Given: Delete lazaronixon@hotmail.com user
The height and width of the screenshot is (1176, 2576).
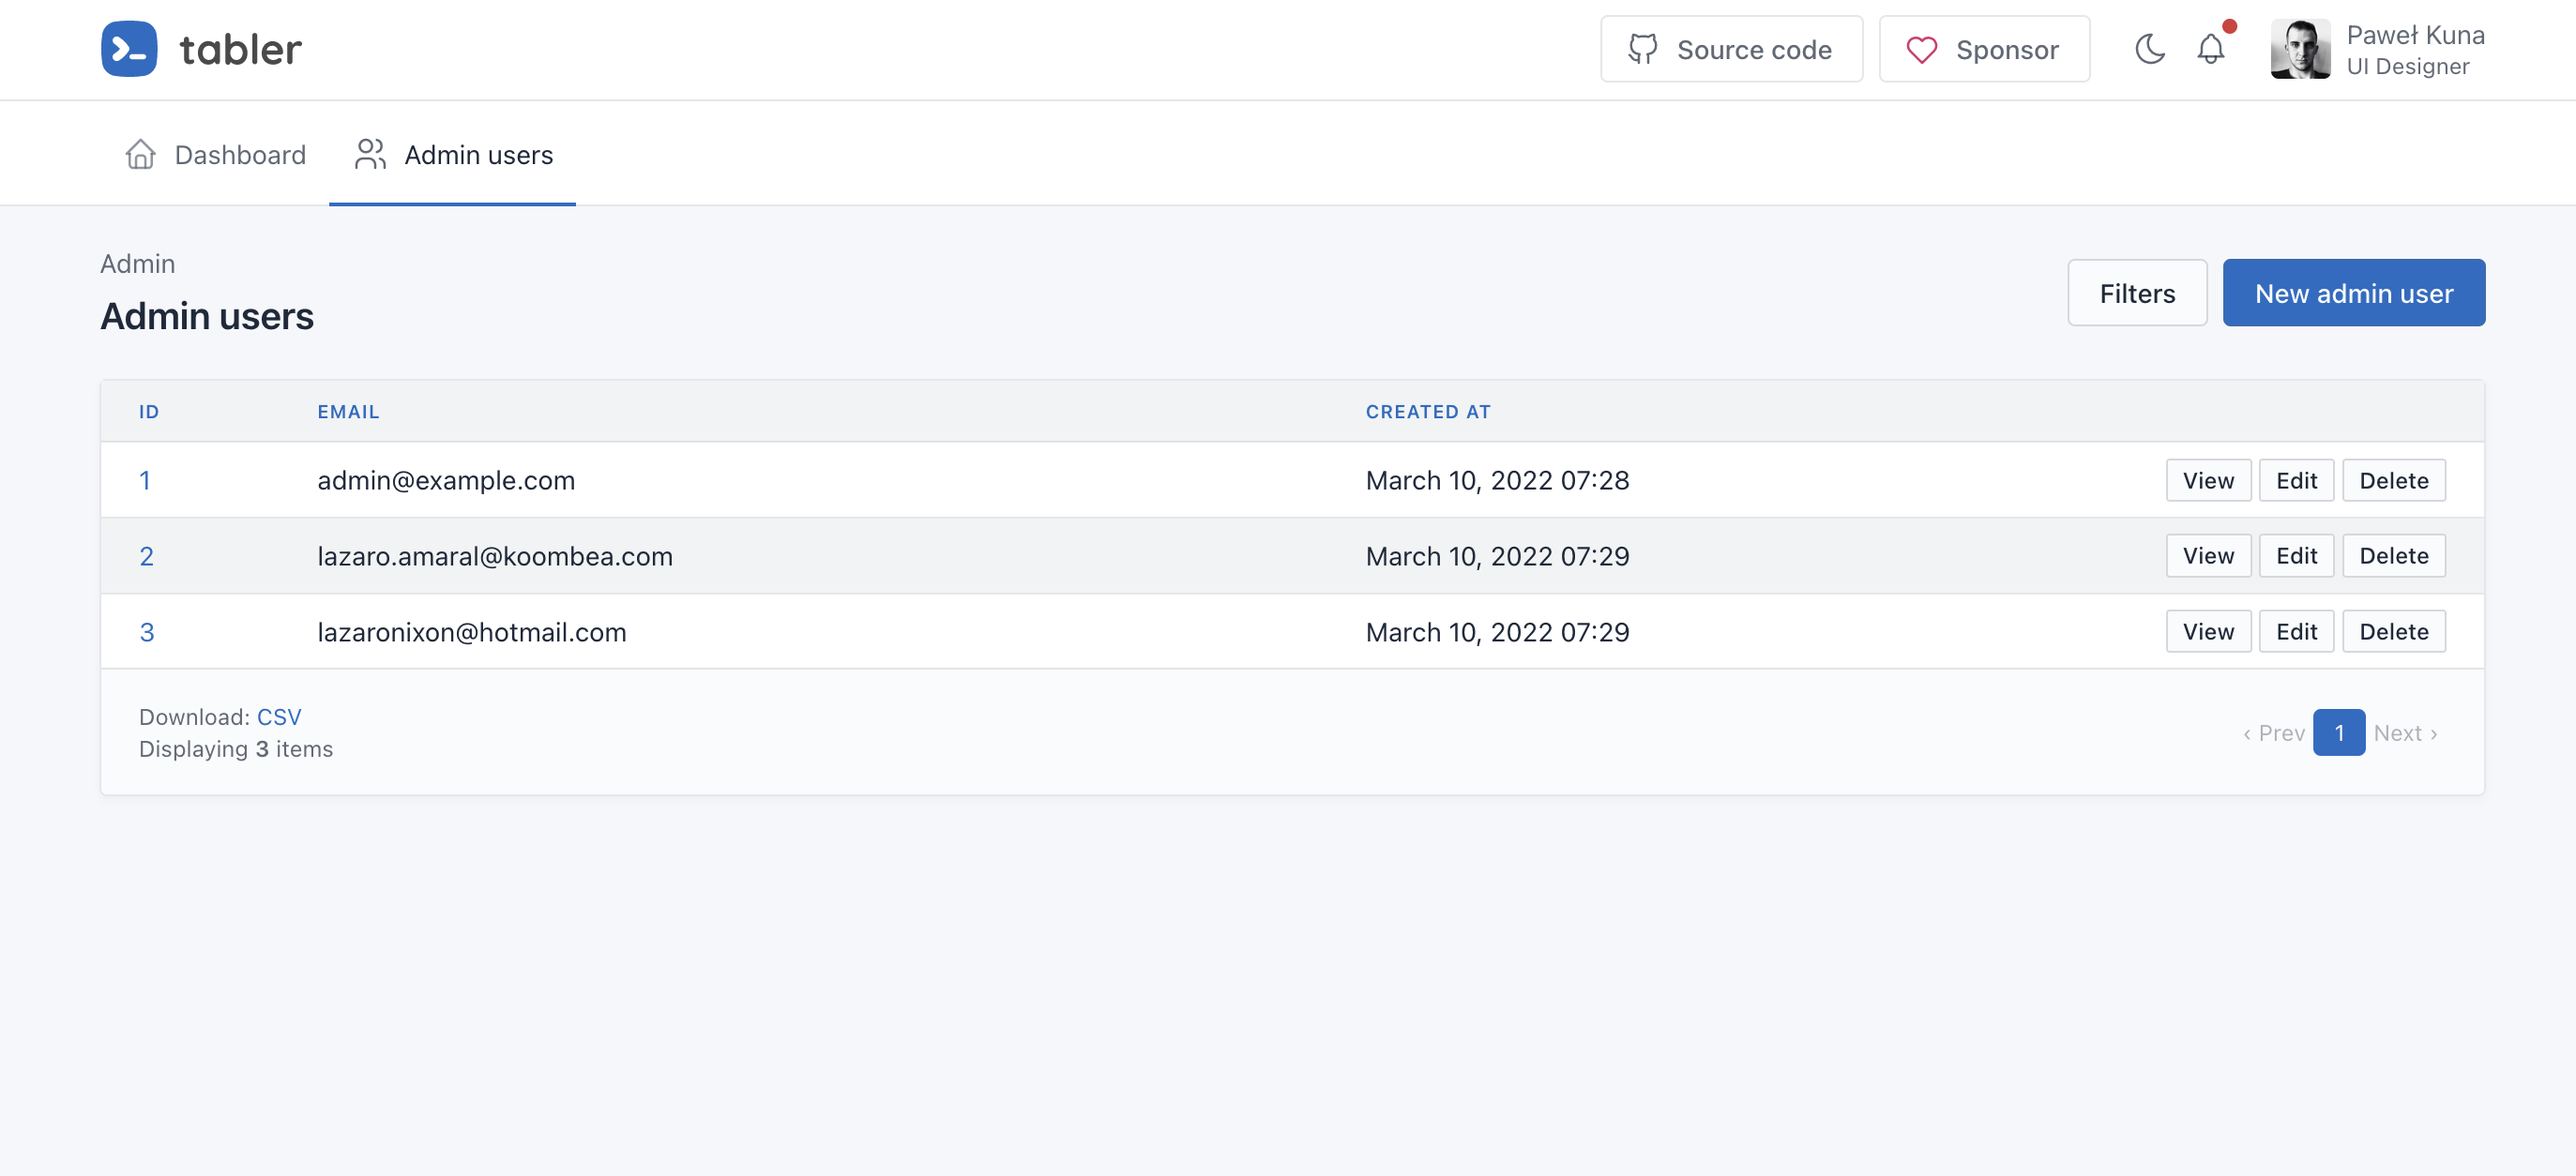Looking at the screenshot, I should pyautogui.click(x=2393, y=632).
